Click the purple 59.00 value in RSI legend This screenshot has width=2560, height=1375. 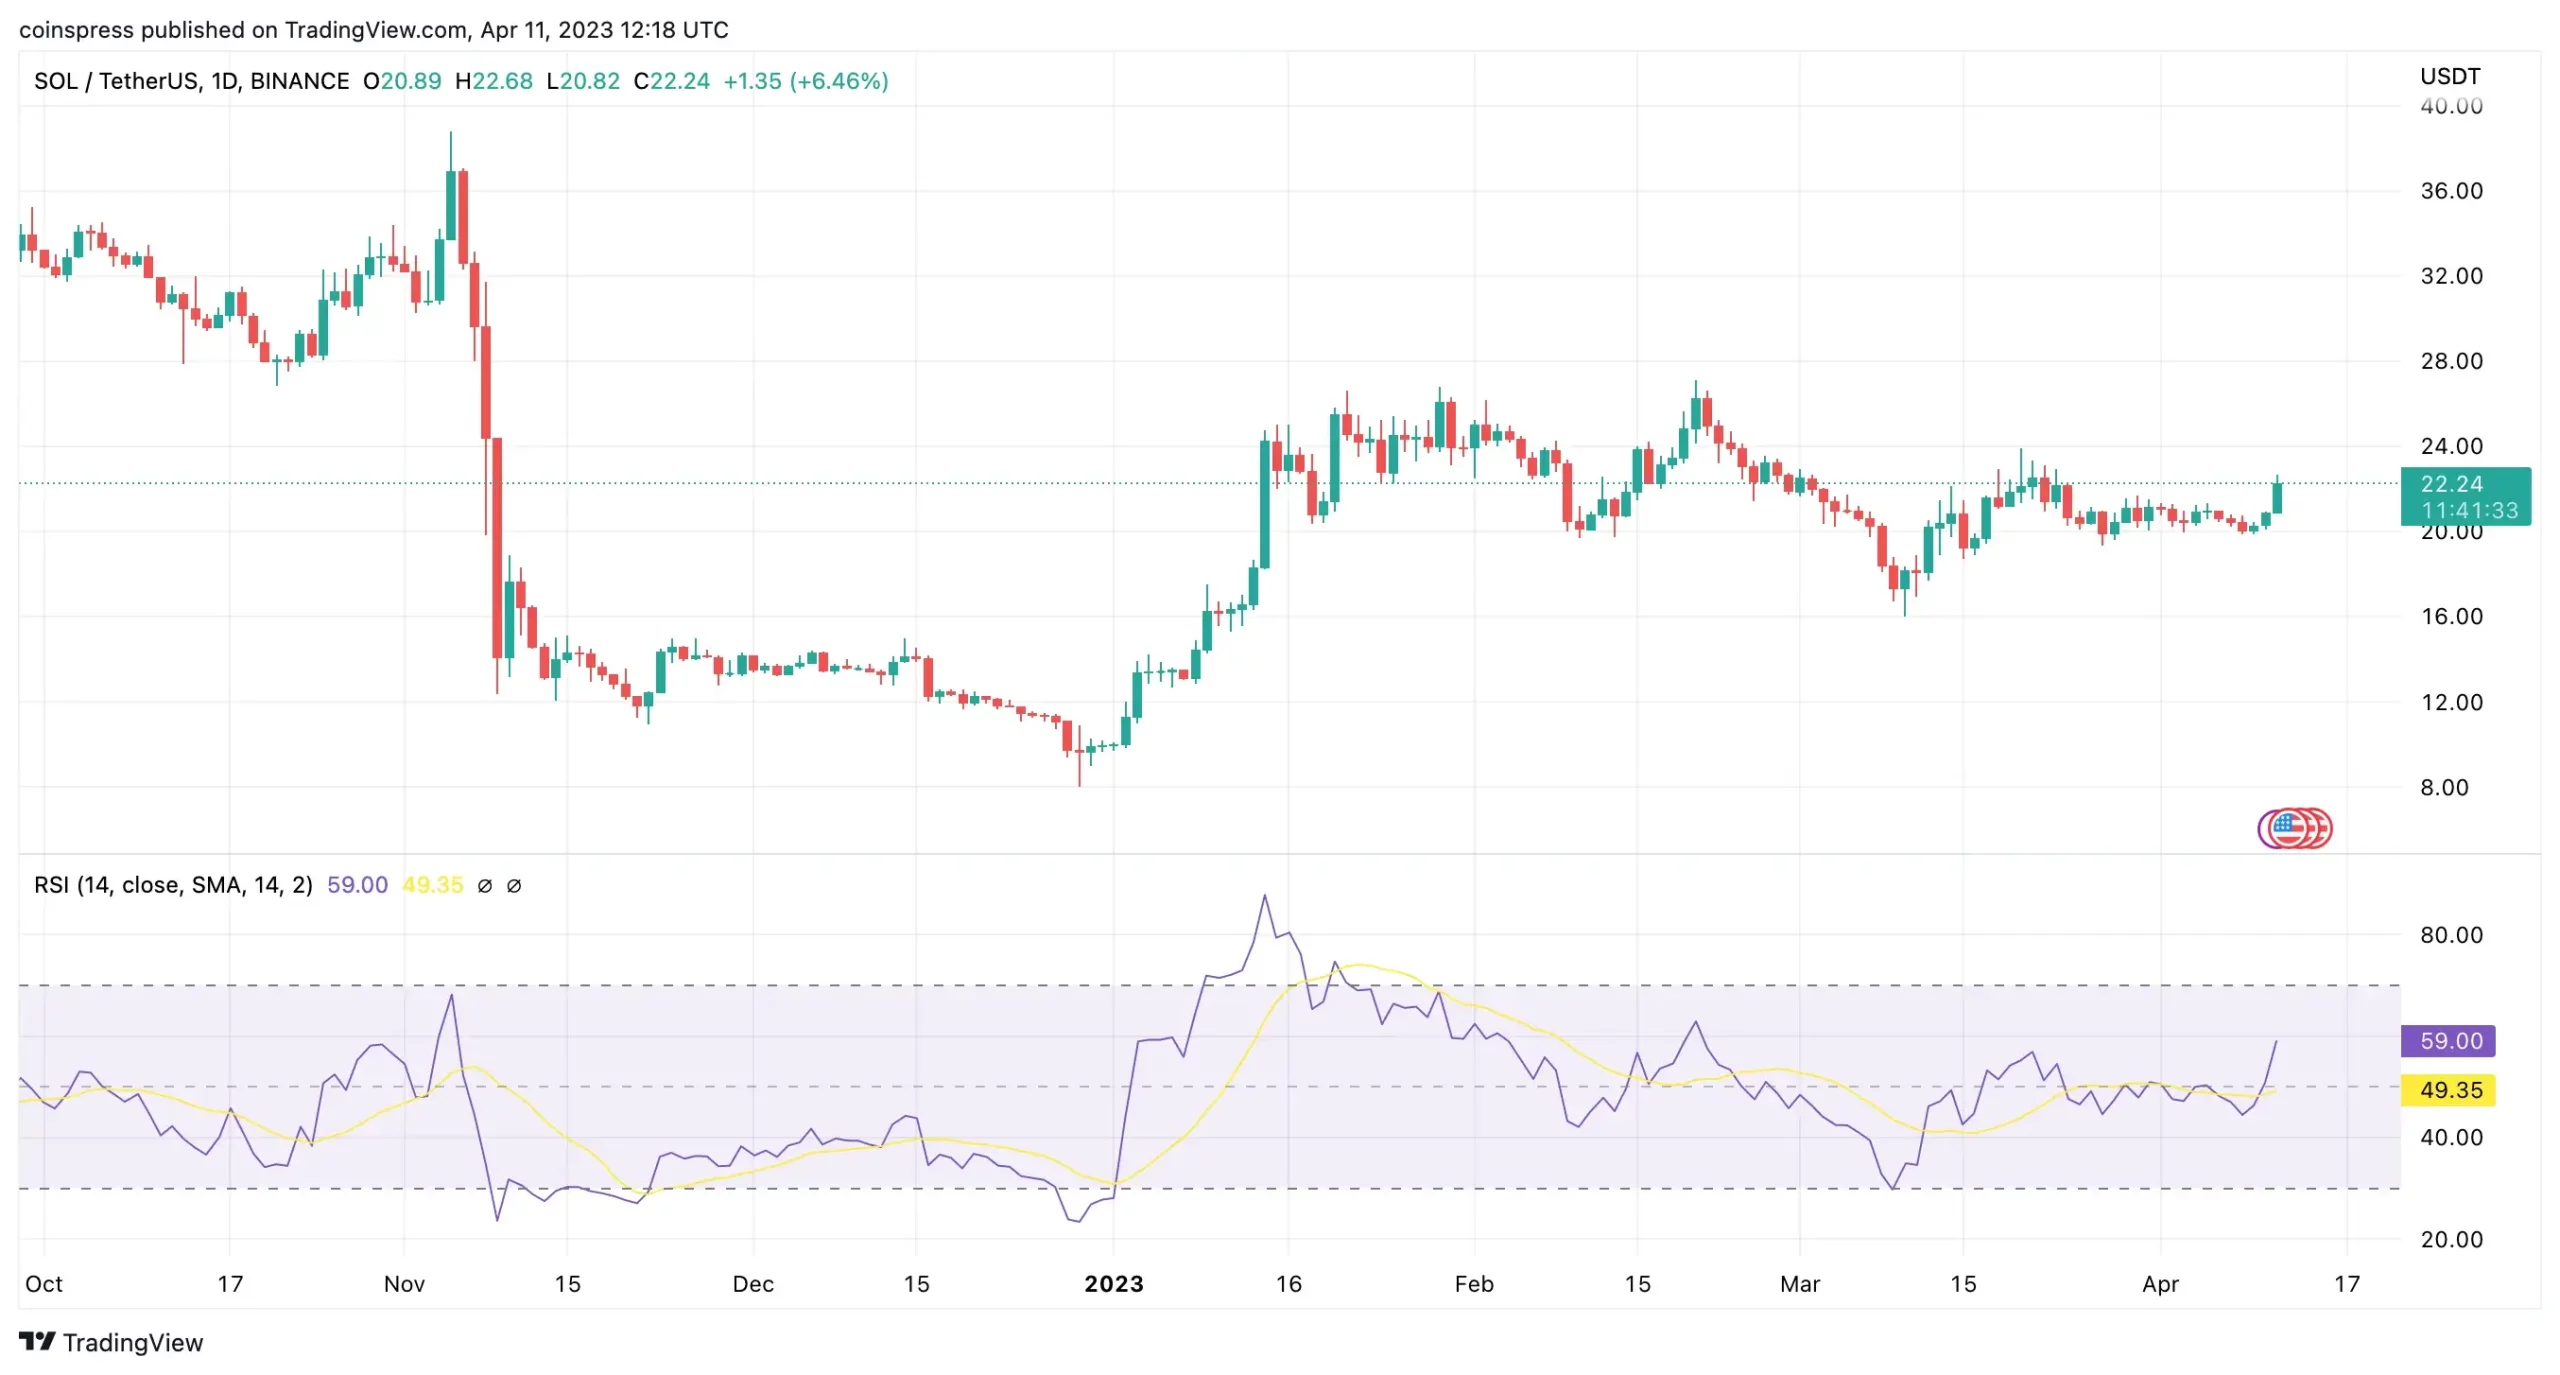tap(357, 885)
